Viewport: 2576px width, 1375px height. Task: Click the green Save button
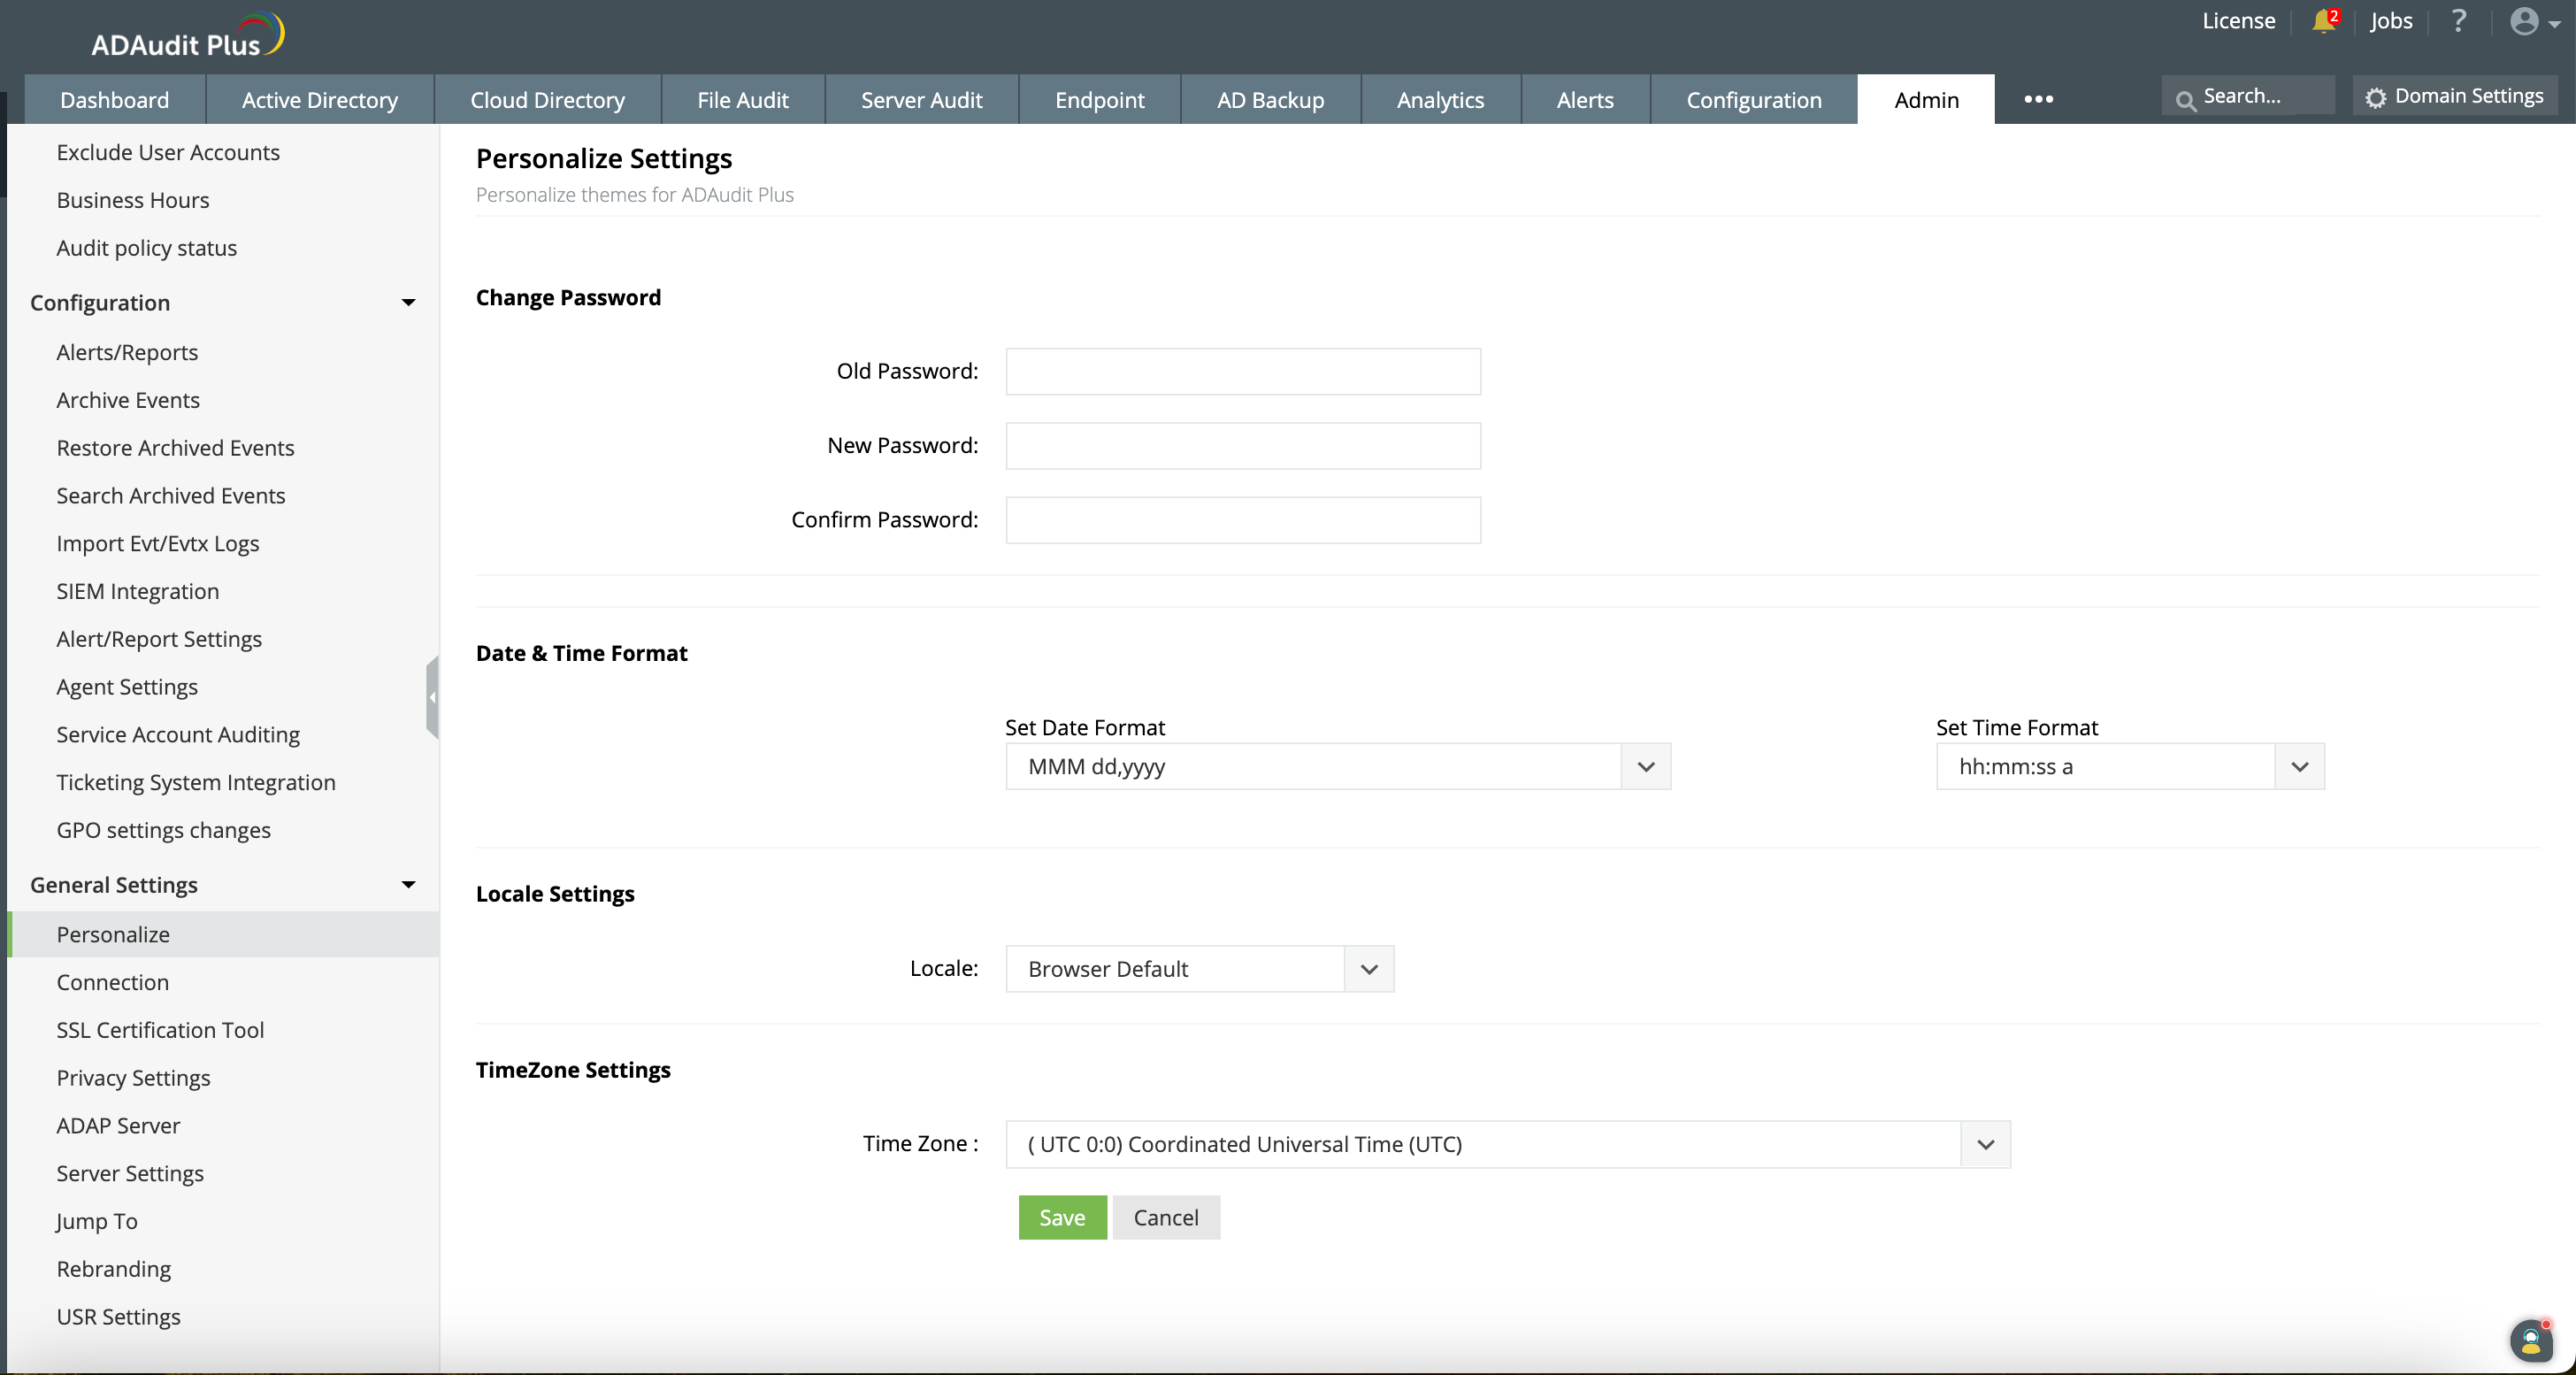click(1062, 1217)
